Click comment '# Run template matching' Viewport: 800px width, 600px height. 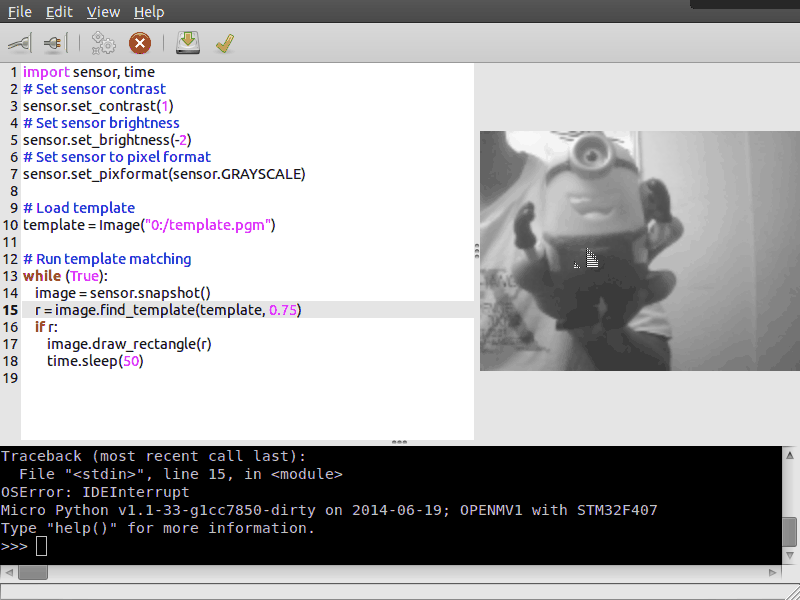coord(107,259)
